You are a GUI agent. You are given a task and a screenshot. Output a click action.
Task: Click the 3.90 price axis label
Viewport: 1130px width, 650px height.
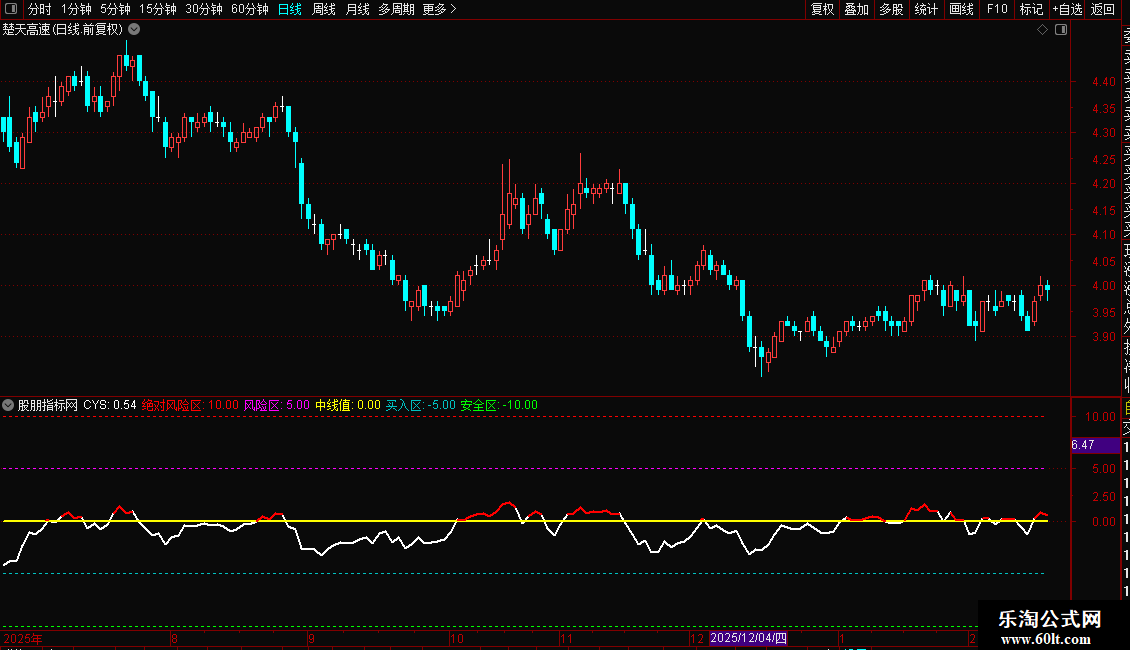tap(1103, 337)
